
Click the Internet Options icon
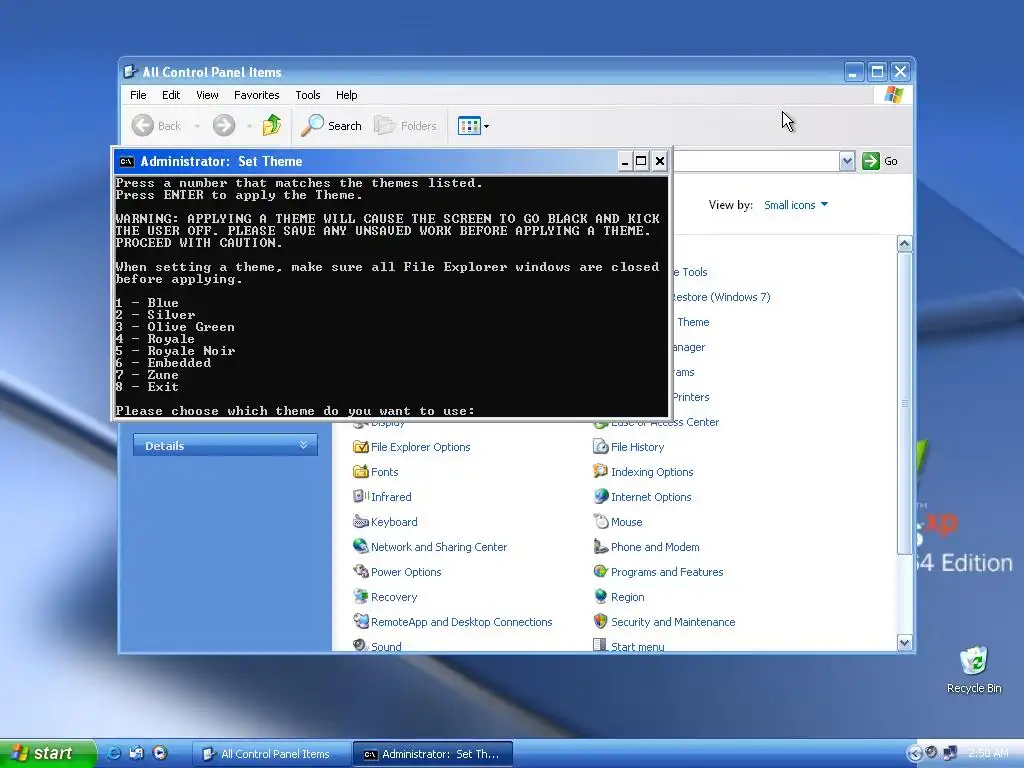(600, 496)
